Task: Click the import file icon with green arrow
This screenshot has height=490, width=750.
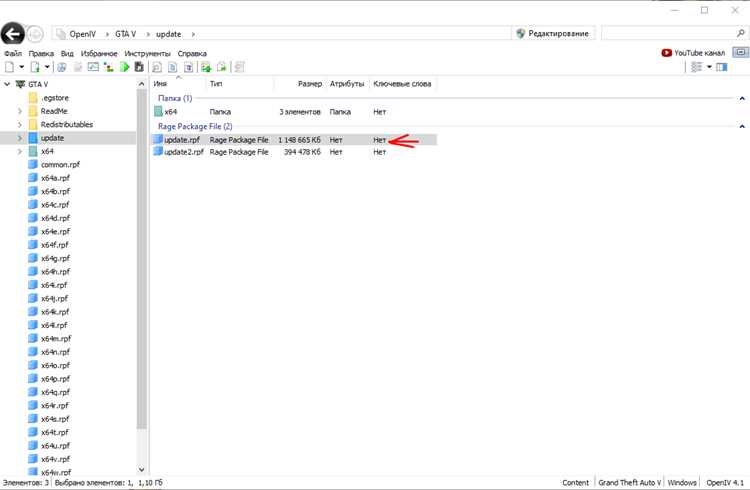Action: (35, 67)
